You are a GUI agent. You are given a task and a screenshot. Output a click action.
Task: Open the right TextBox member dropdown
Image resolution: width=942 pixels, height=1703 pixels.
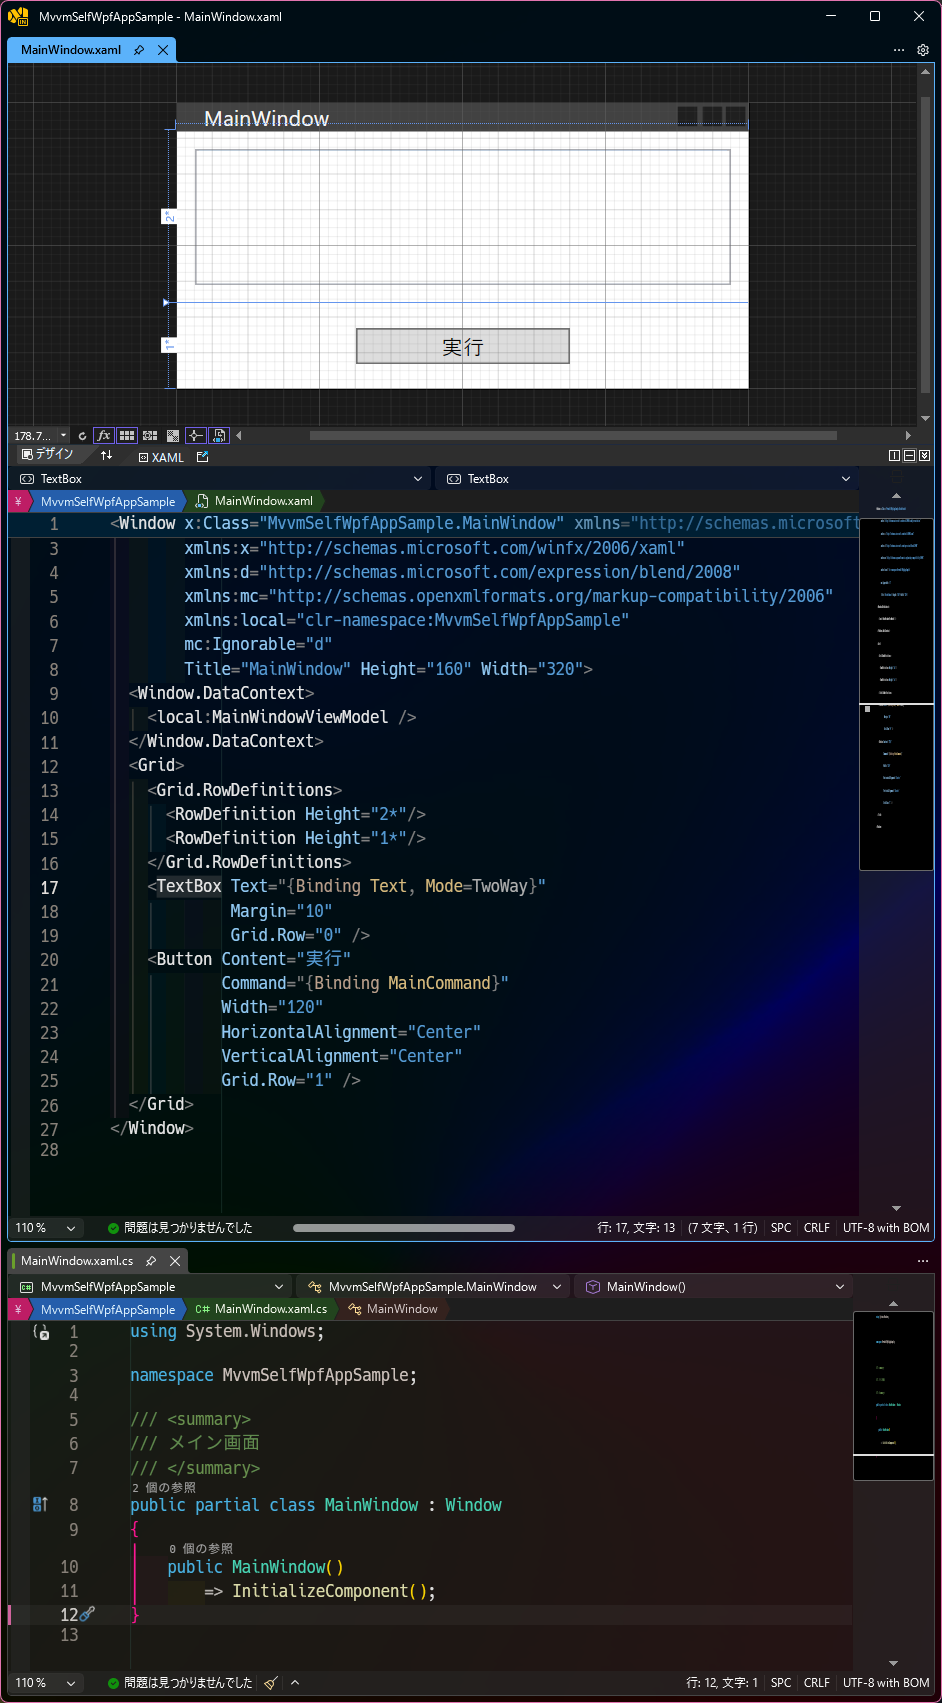coord(647,479)
